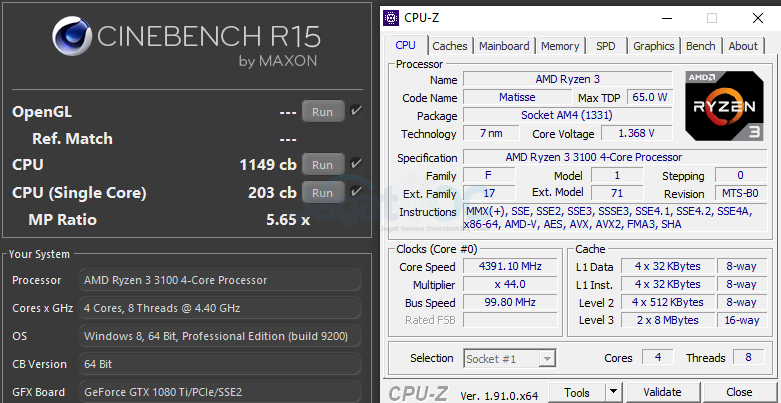Run the CPU (Single Core) benchmark
The width and height of the screenshot is (781, 403).
pyautogui.click(x=322, y=193)
